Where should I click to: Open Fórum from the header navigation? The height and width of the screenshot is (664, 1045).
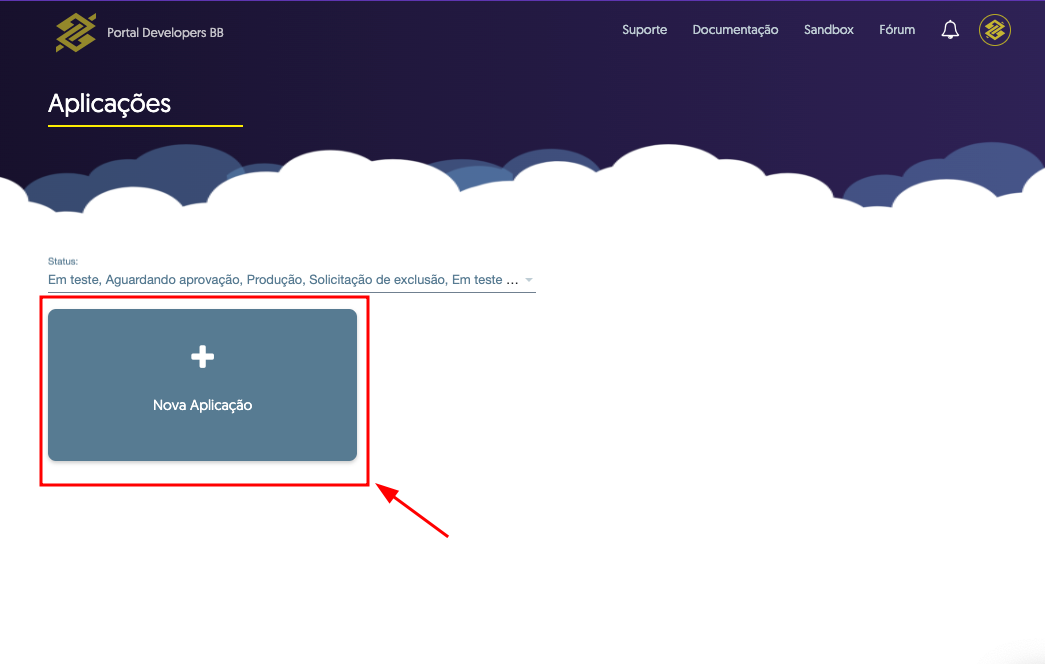point(897,30)
